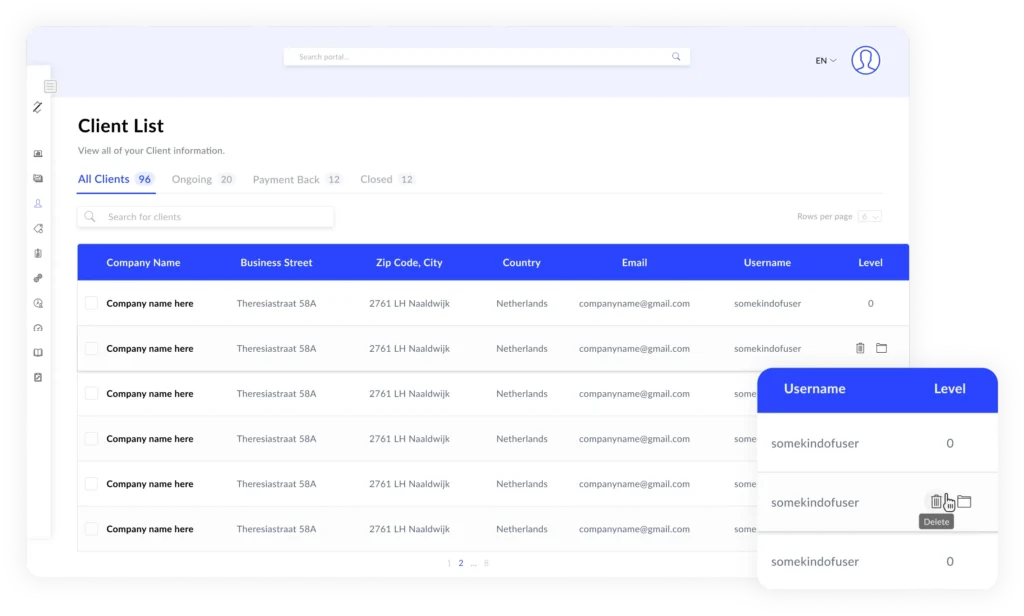This screenshot has height=616, width=1024.
Task: Click 'View all of your Client information.' text
Action: (151, 150)
